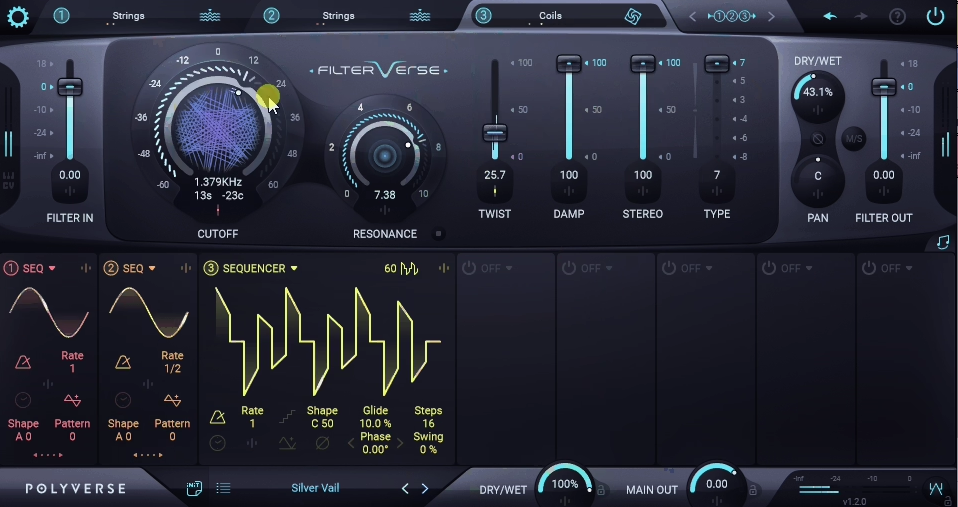Toggle the lock next to Main Out
The width and height of the screenshot is (958, 507).
click(751, 489)
